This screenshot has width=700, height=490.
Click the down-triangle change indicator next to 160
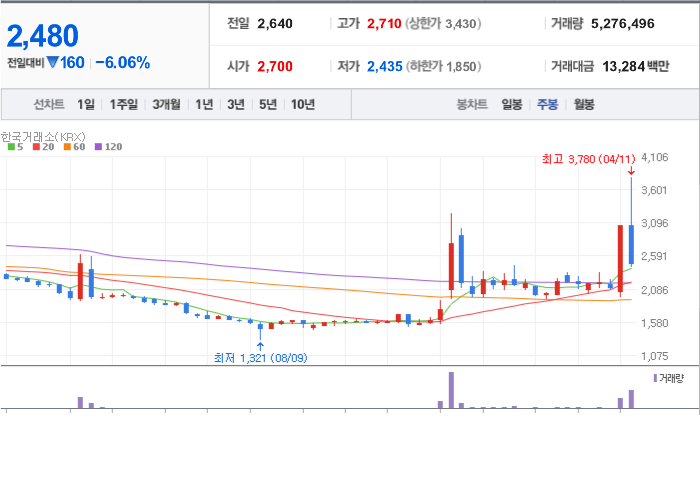coord(52,62)
